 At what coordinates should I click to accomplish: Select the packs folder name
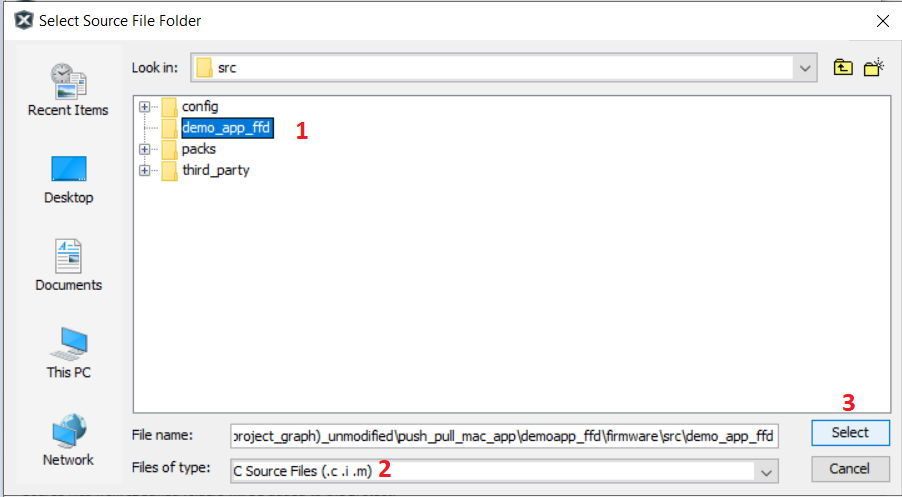198,149
